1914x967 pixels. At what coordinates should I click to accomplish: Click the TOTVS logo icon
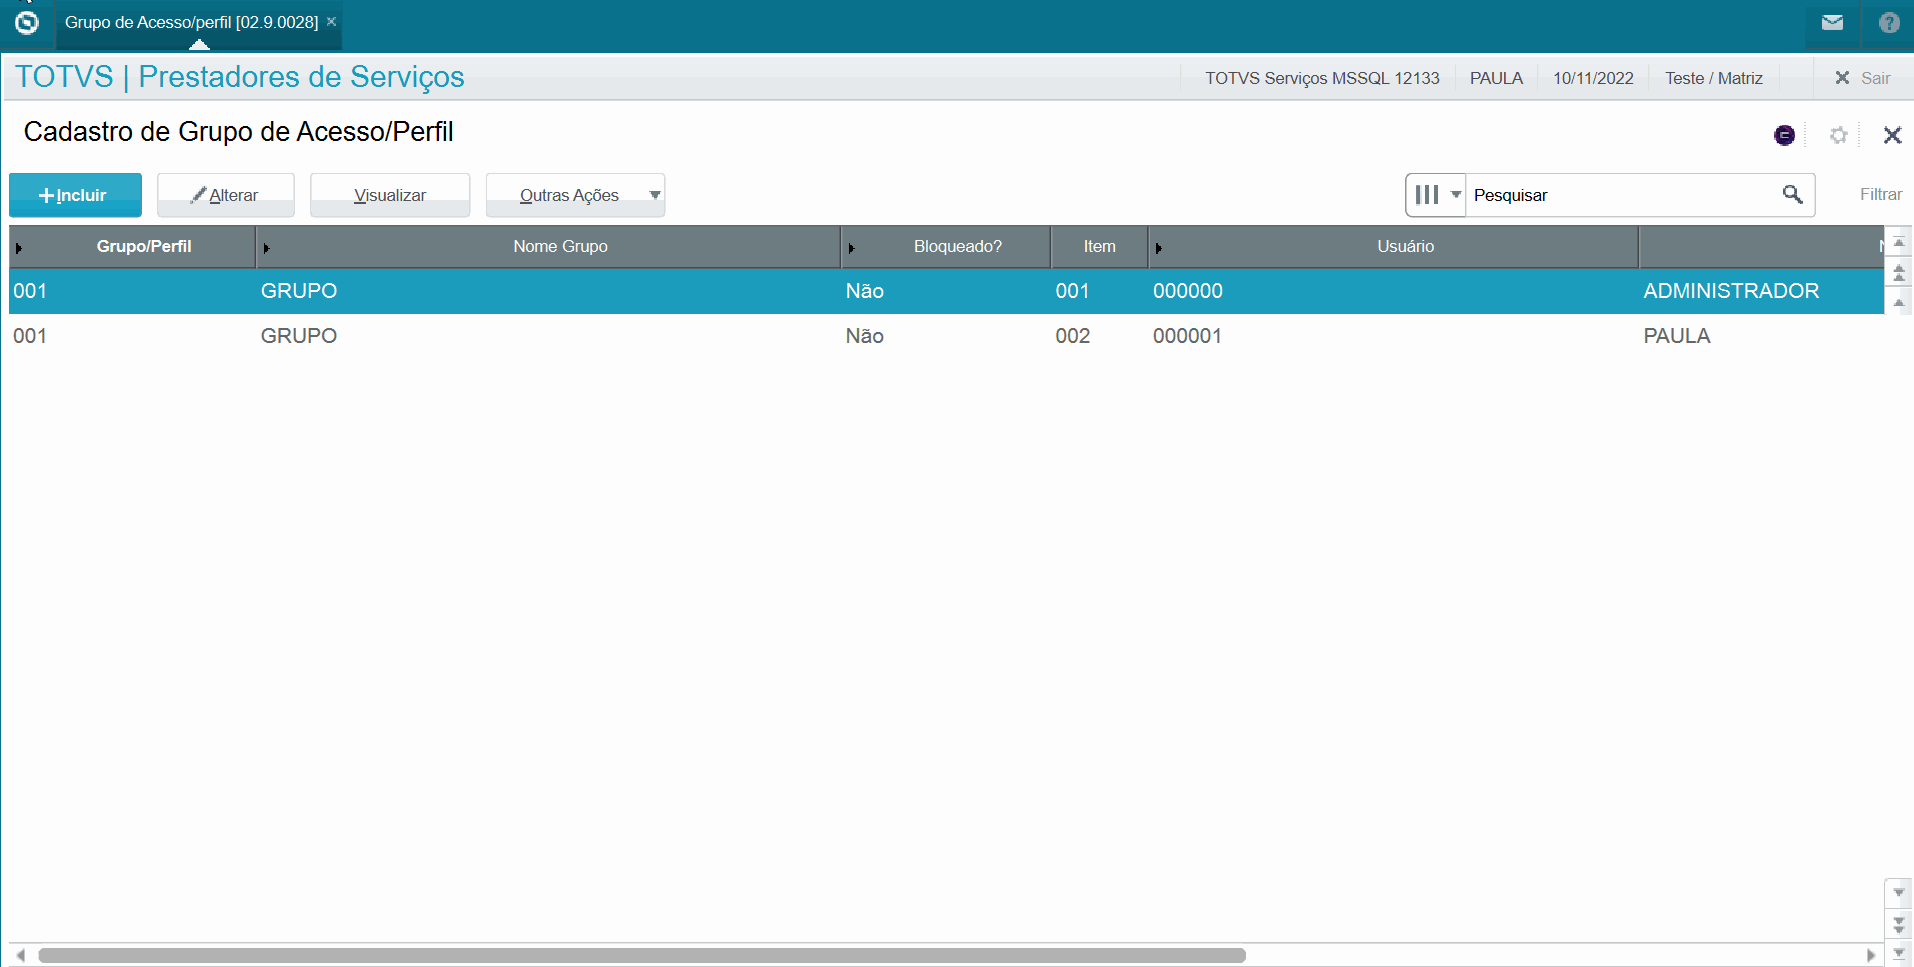(27, 22)
